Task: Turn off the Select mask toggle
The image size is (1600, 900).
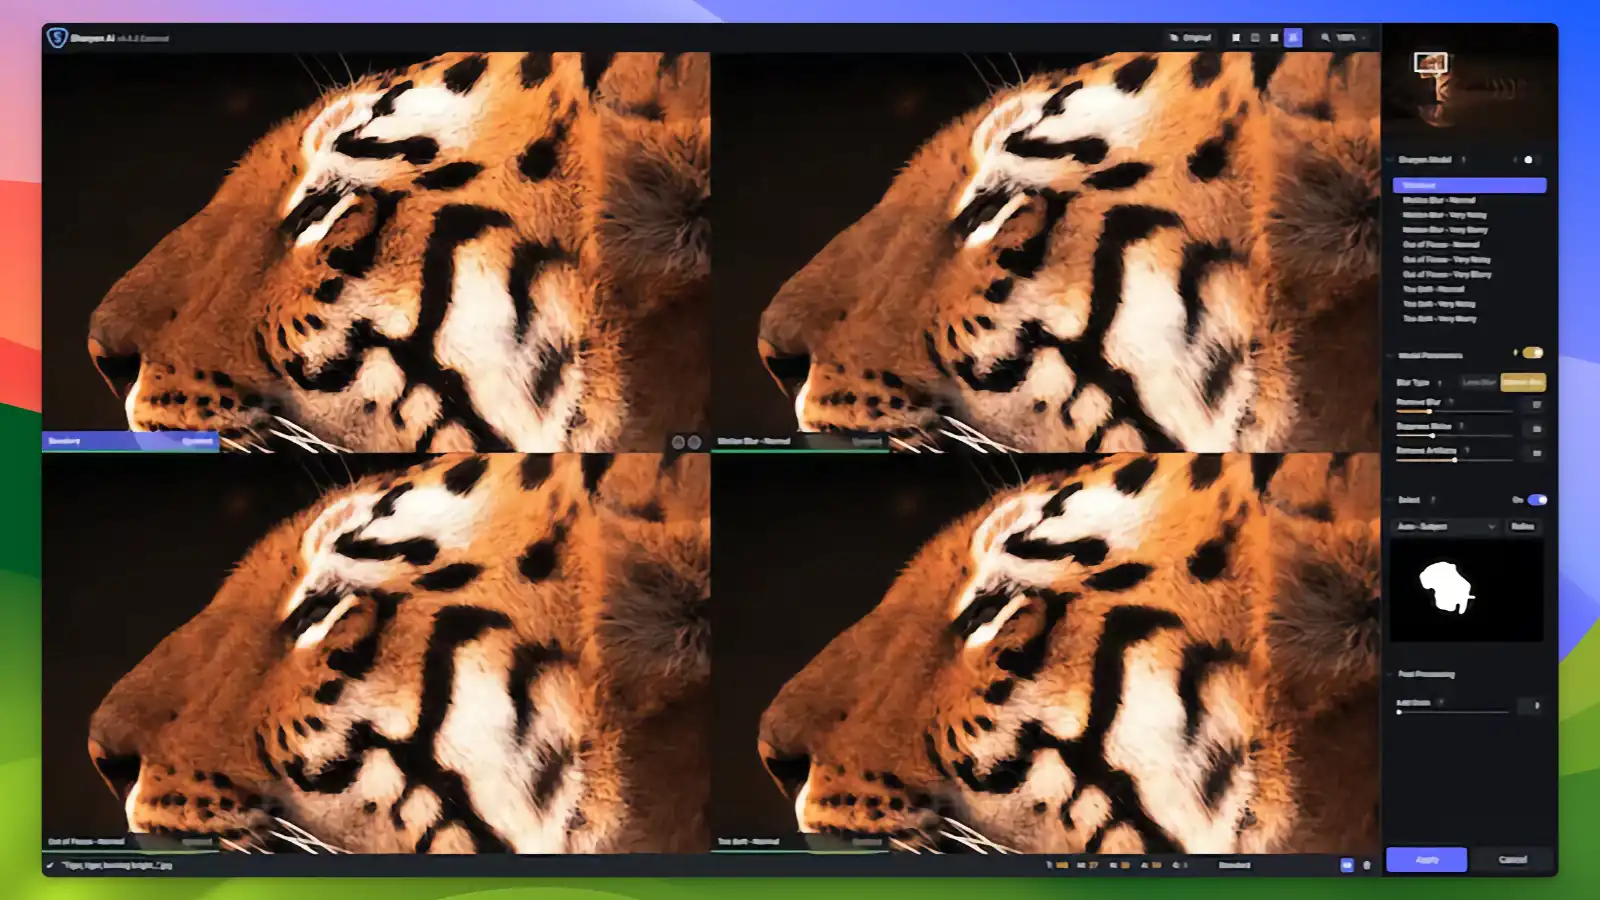Action: coord(1537,500)
